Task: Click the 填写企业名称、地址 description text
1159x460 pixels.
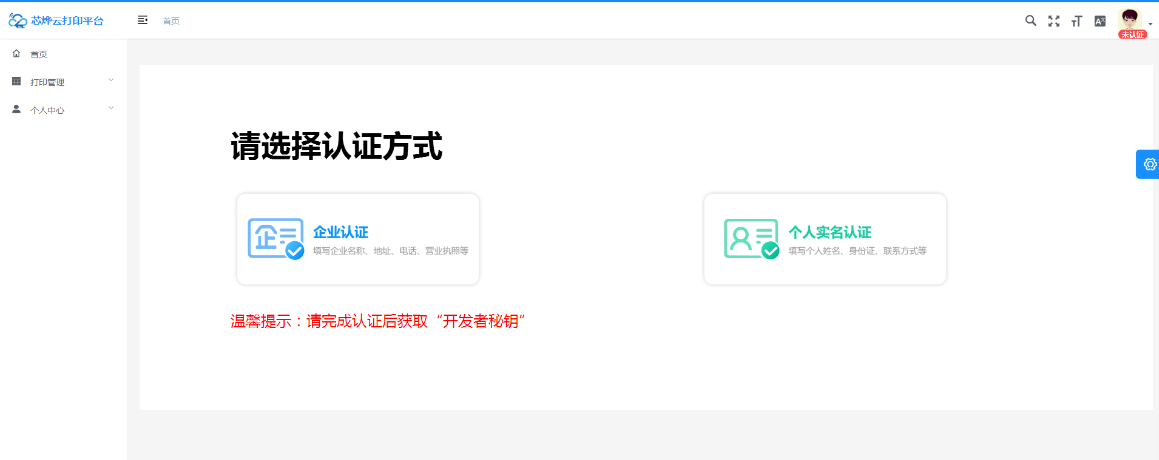Action: [x=391, y=251]
